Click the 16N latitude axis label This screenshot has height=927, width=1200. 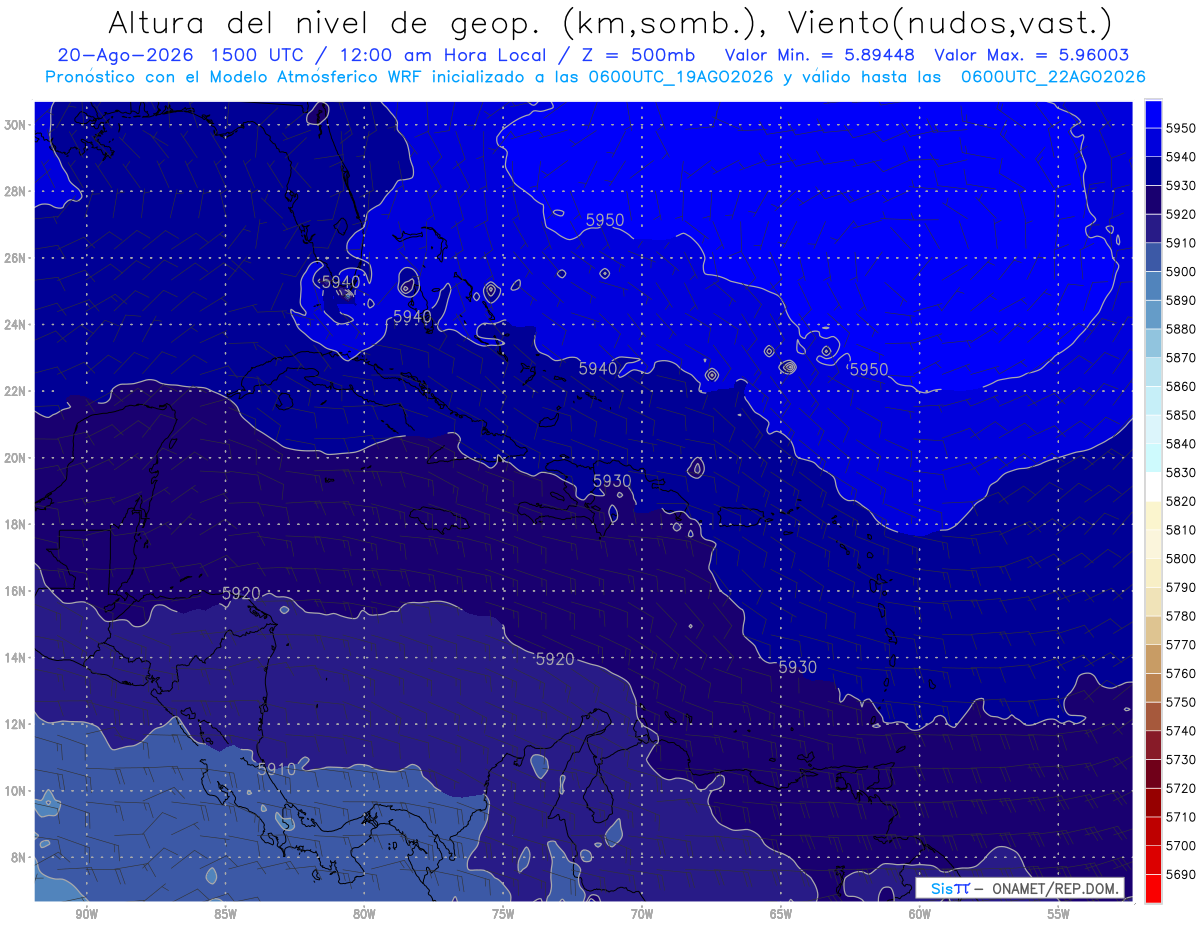17,591
